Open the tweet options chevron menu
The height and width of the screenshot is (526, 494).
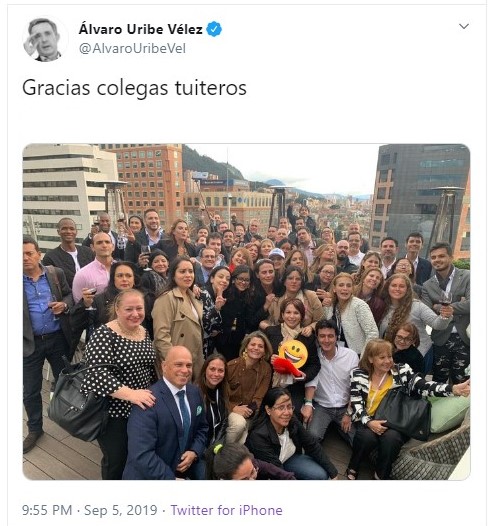click(464, 26)
